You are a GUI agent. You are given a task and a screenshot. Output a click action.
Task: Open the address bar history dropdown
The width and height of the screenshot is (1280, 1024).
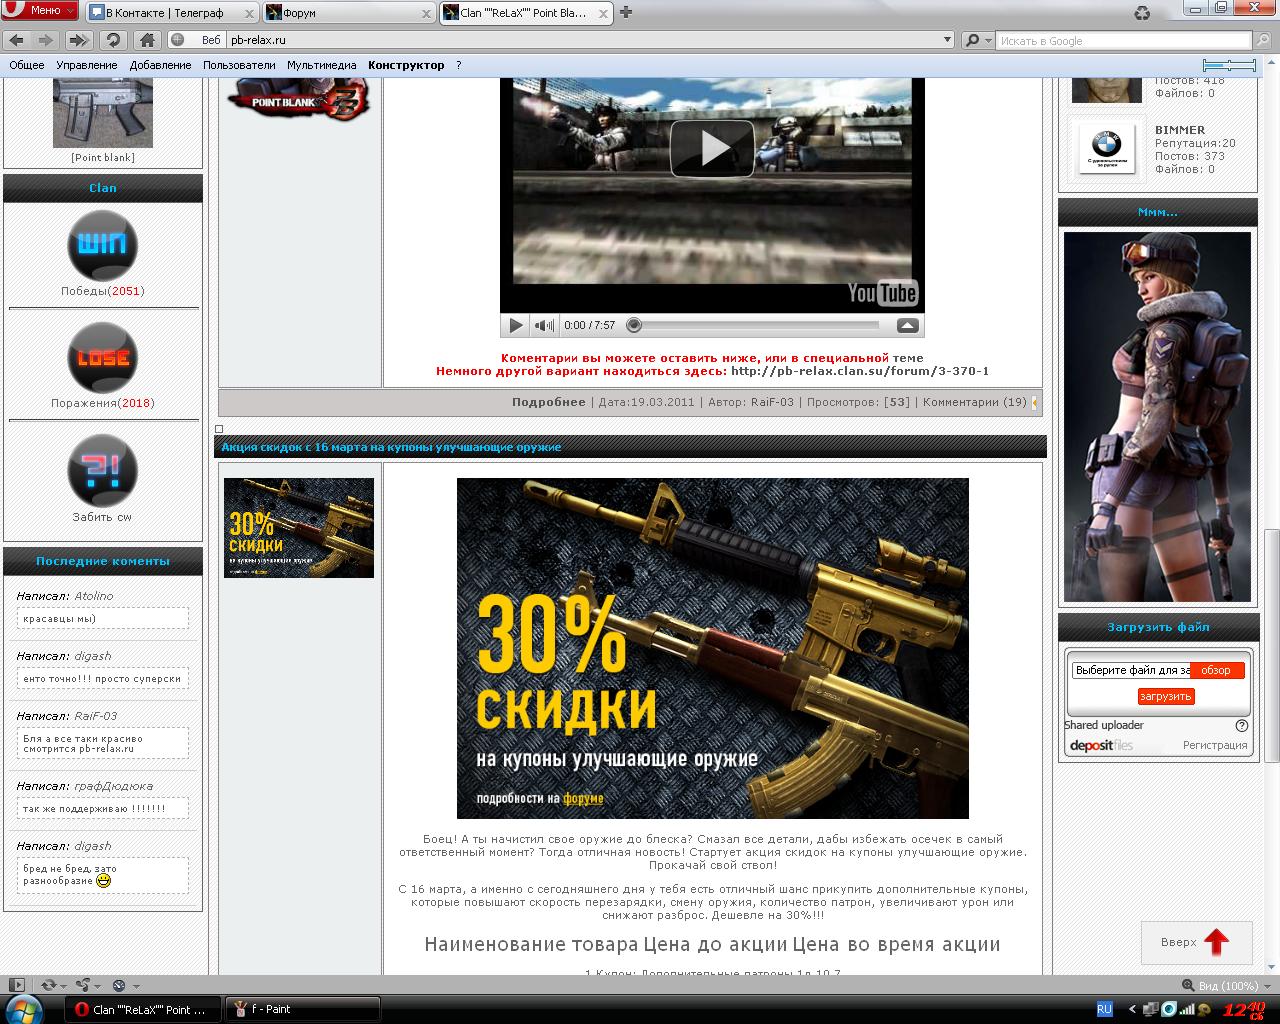coord(948,40)
